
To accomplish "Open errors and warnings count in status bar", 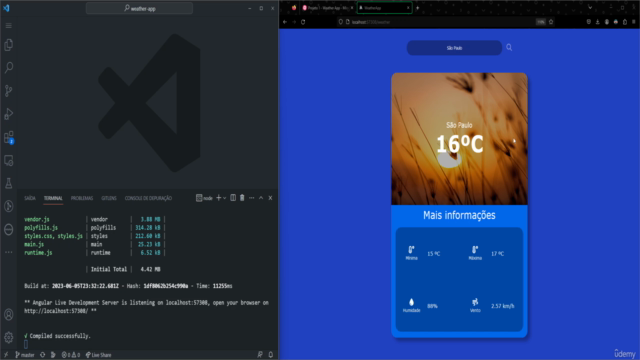I will 71,355.
